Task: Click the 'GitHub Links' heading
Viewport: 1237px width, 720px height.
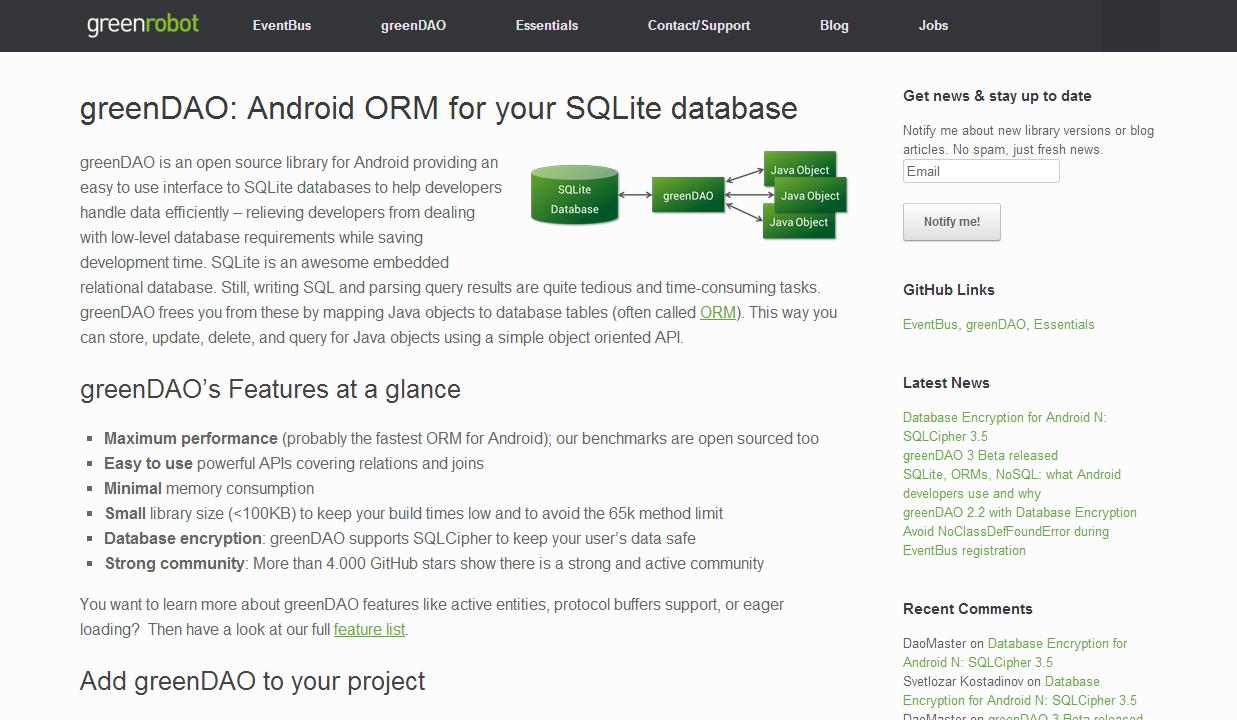Action: click(949, 289)
